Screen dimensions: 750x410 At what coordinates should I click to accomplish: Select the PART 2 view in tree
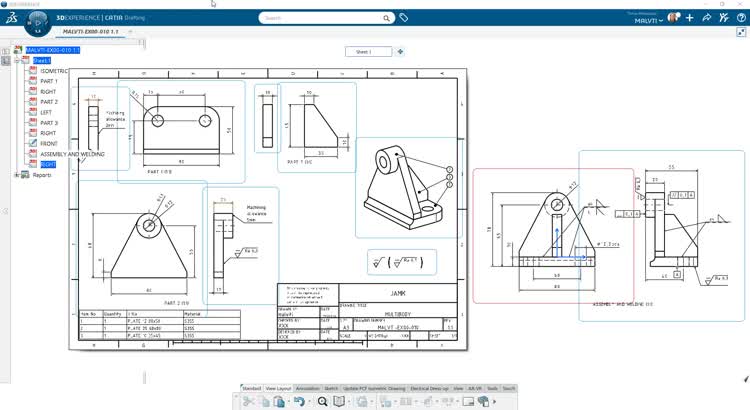tap(49, 102)
